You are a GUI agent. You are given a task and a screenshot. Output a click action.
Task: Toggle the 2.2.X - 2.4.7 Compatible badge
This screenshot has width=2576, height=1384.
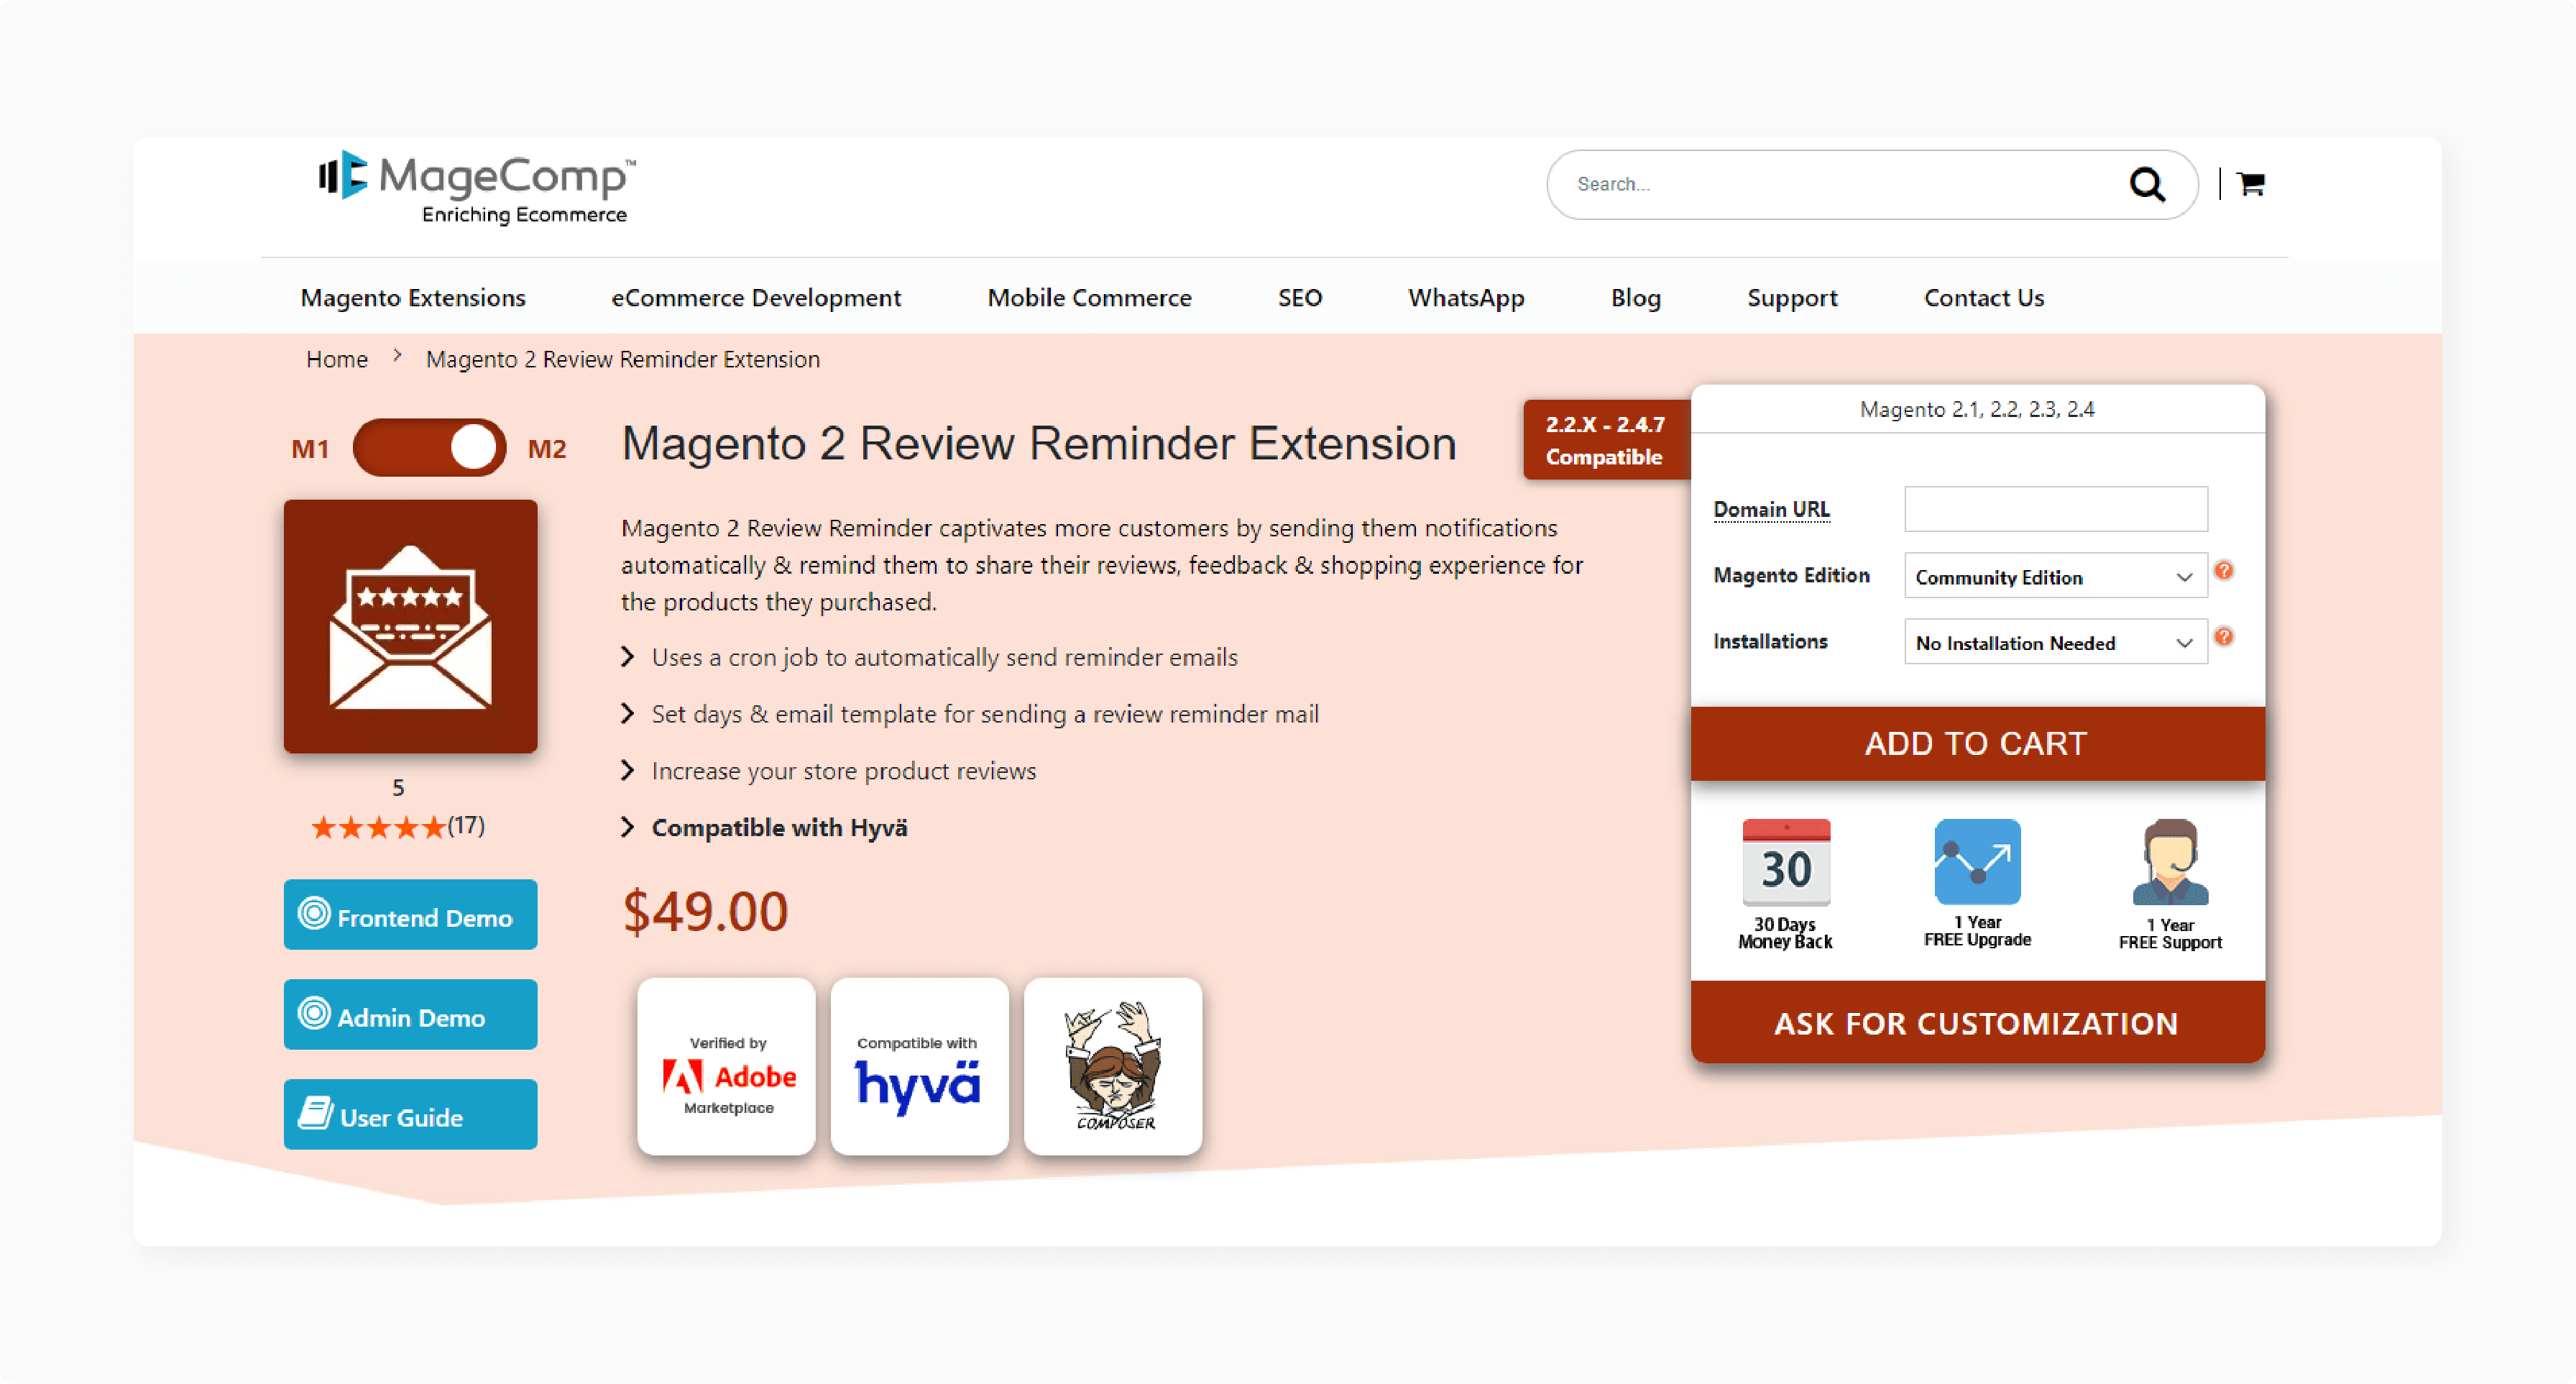pos(1601,441)
